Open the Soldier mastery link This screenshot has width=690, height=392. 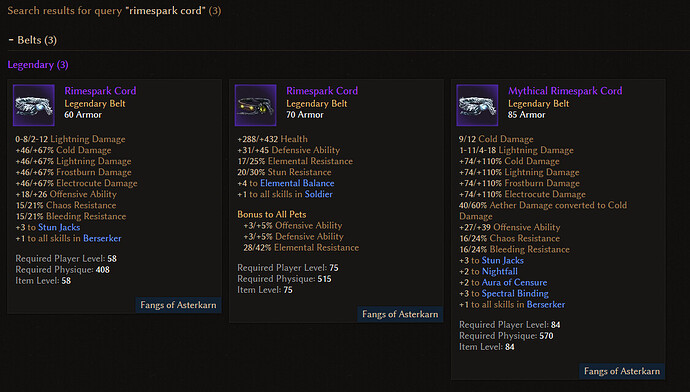point(319,194)
